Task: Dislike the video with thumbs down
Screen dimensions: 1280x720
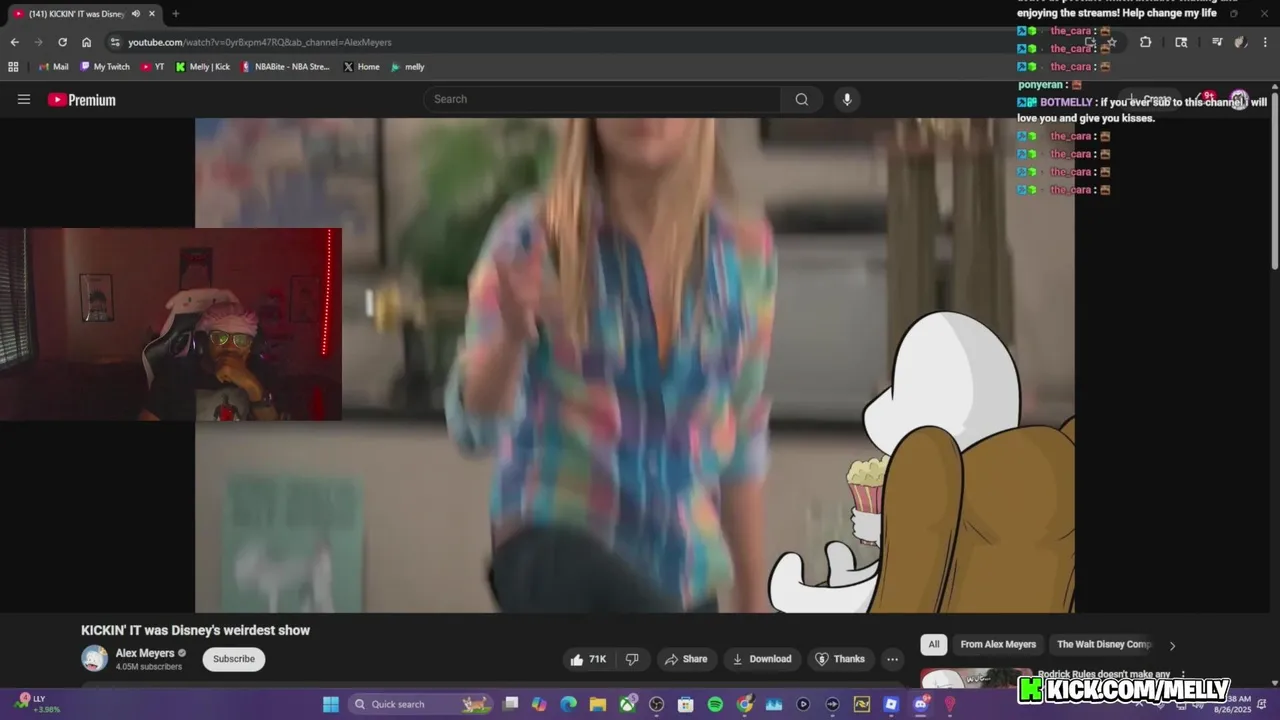Action: click(x=632, y=659)
